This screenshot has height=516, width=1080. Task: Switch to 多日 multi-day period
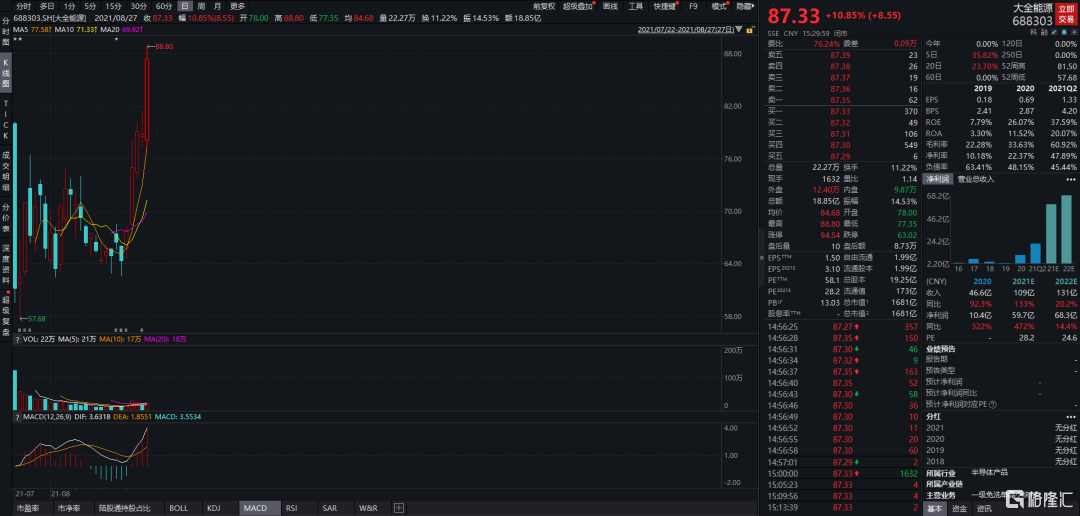47,6
